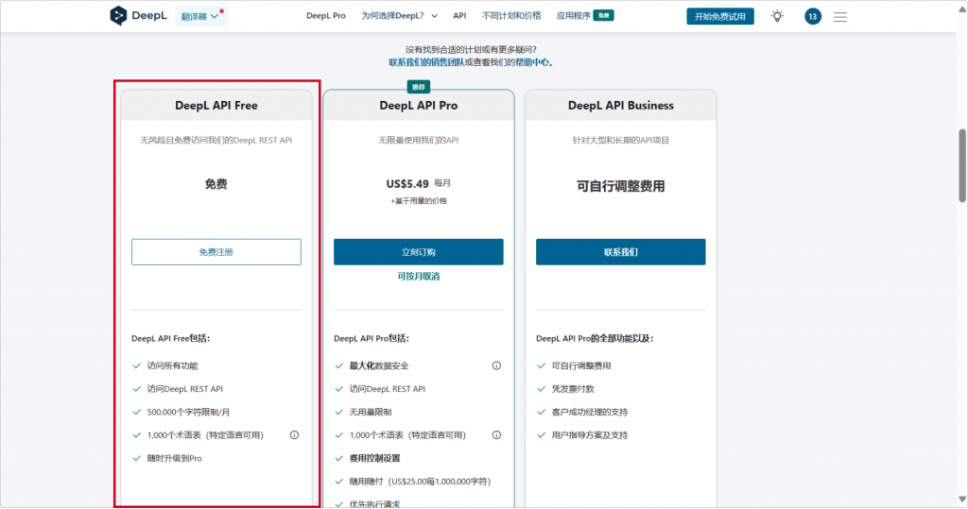This screenshot has height=509, width=968.
Task: Open info icon beside 最大化数据安全
Action: [x=496, y=366]
